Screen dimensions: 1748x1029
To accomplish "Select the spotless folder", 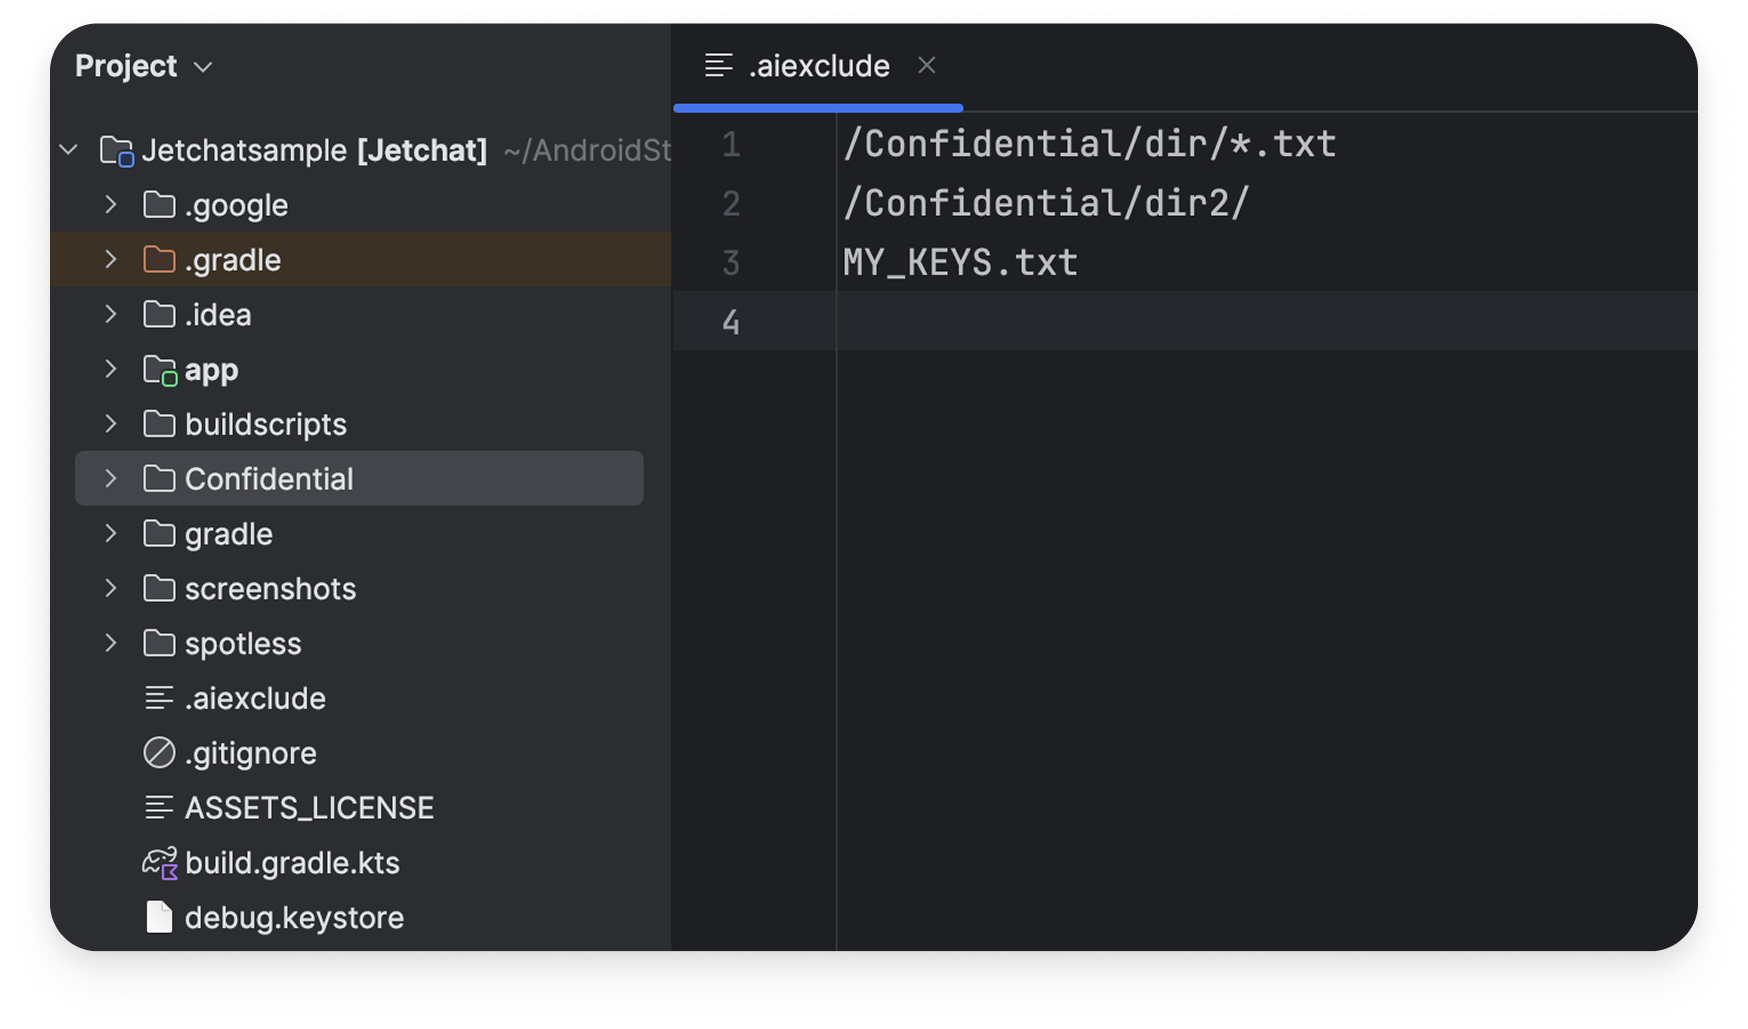I will 243,643.
